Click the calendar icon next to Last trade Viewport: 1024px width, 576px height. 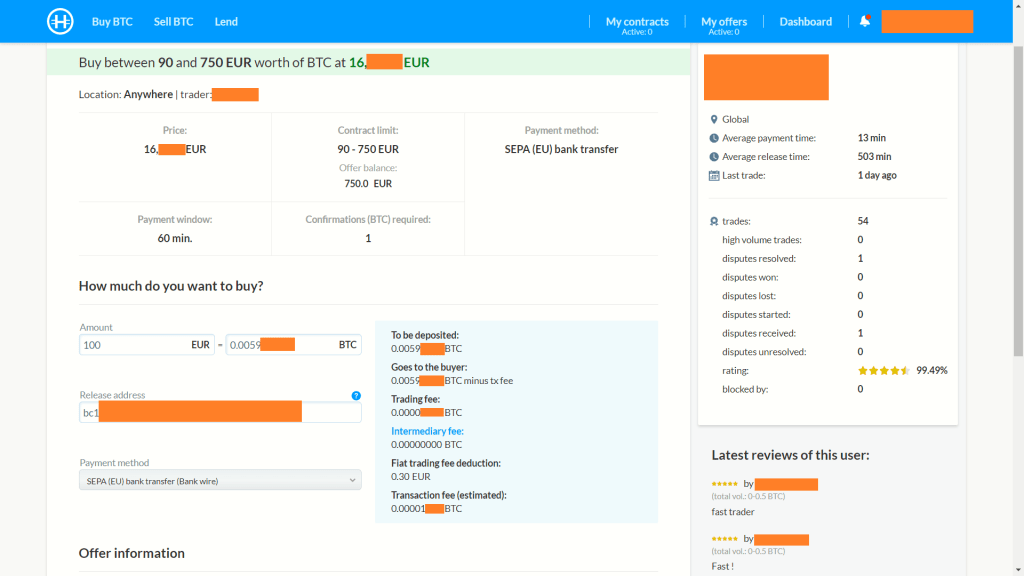[x=713, y=176]
